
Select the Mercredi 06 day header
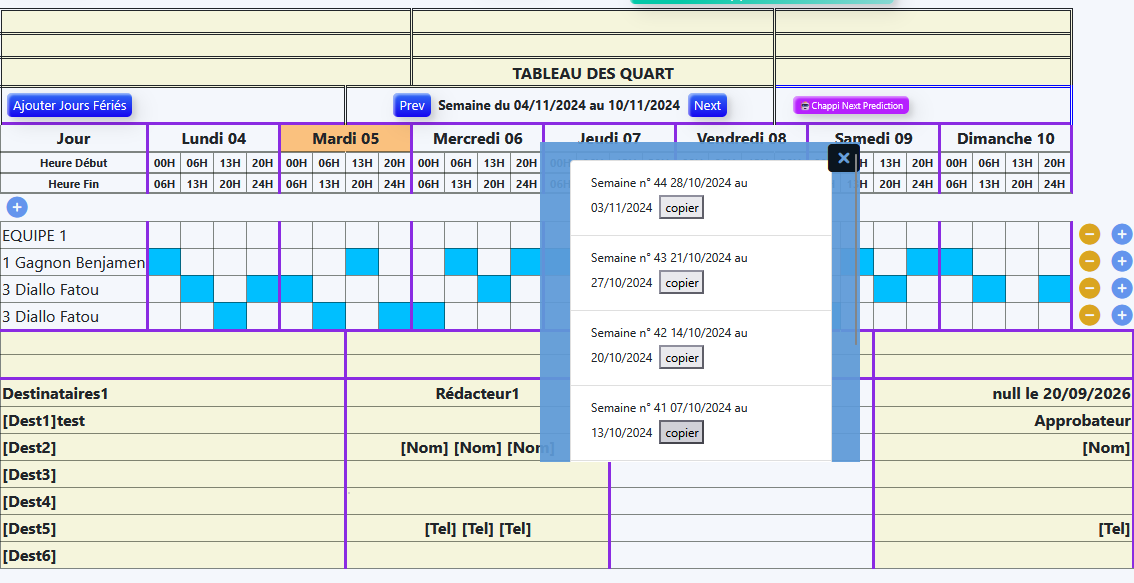tap(477, 138)
